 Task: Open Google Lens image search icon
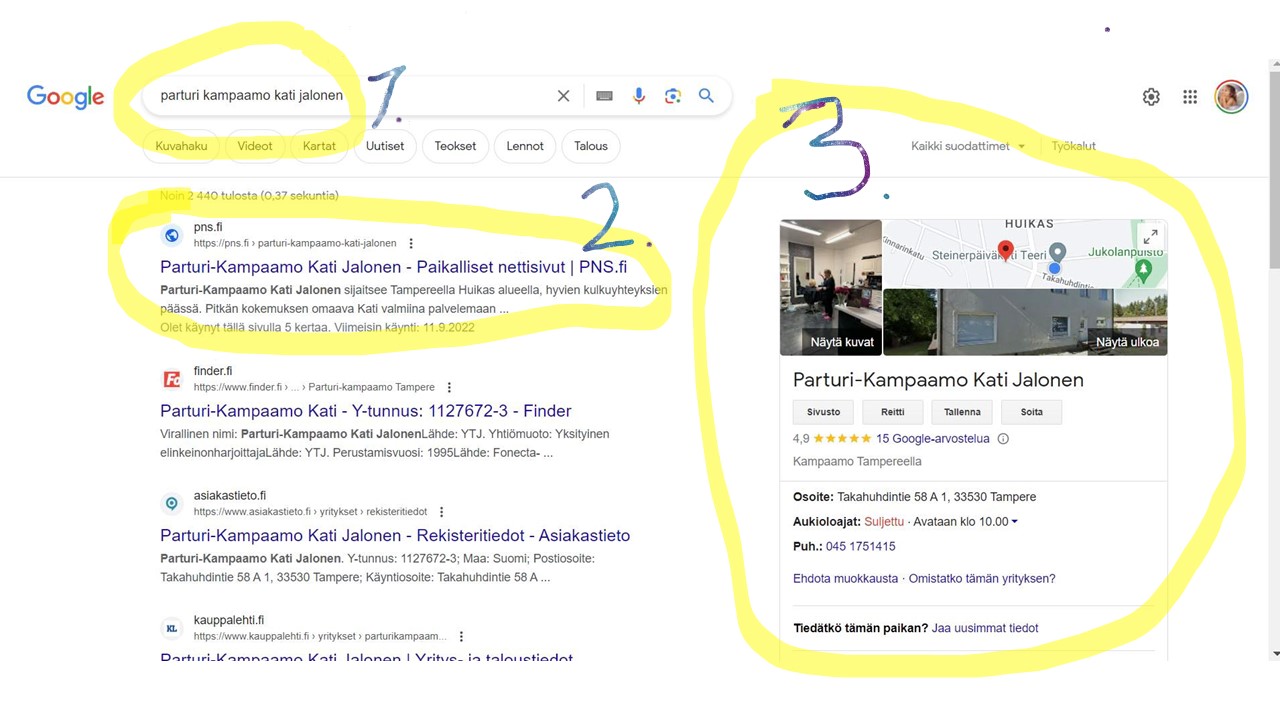673,96
